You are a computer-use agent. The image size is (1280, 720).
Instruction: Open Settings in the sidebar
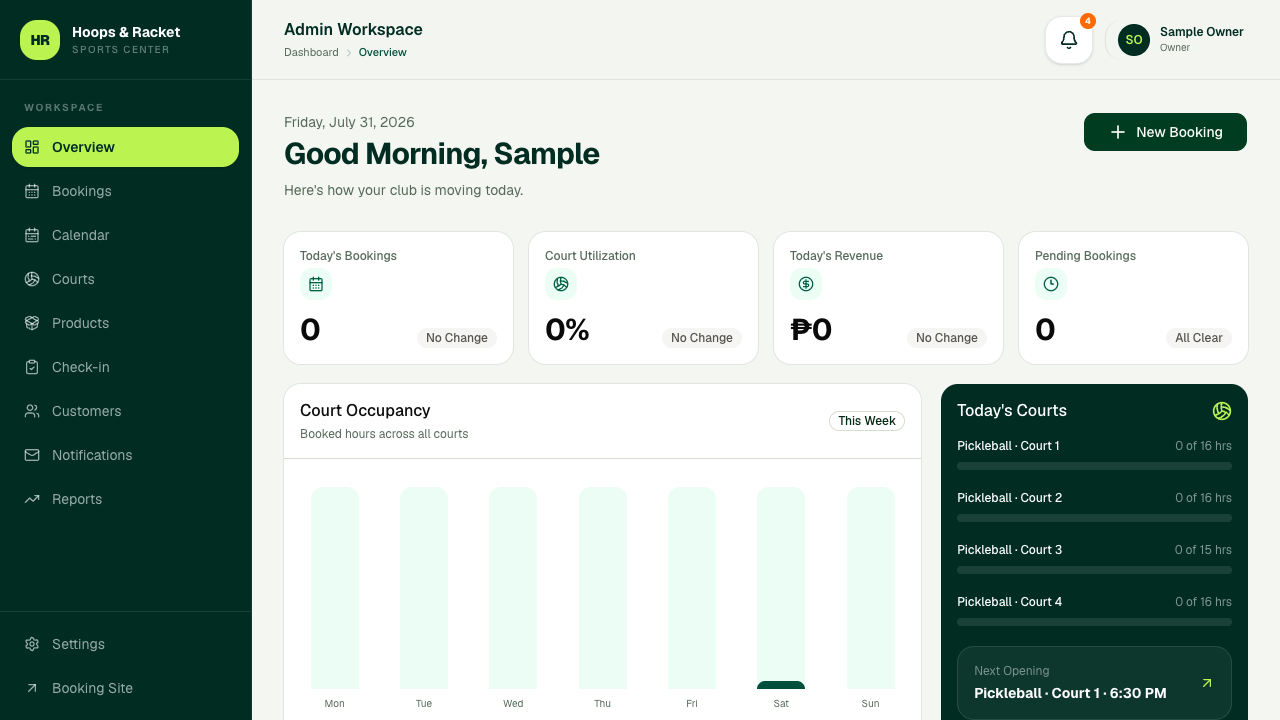125,644
